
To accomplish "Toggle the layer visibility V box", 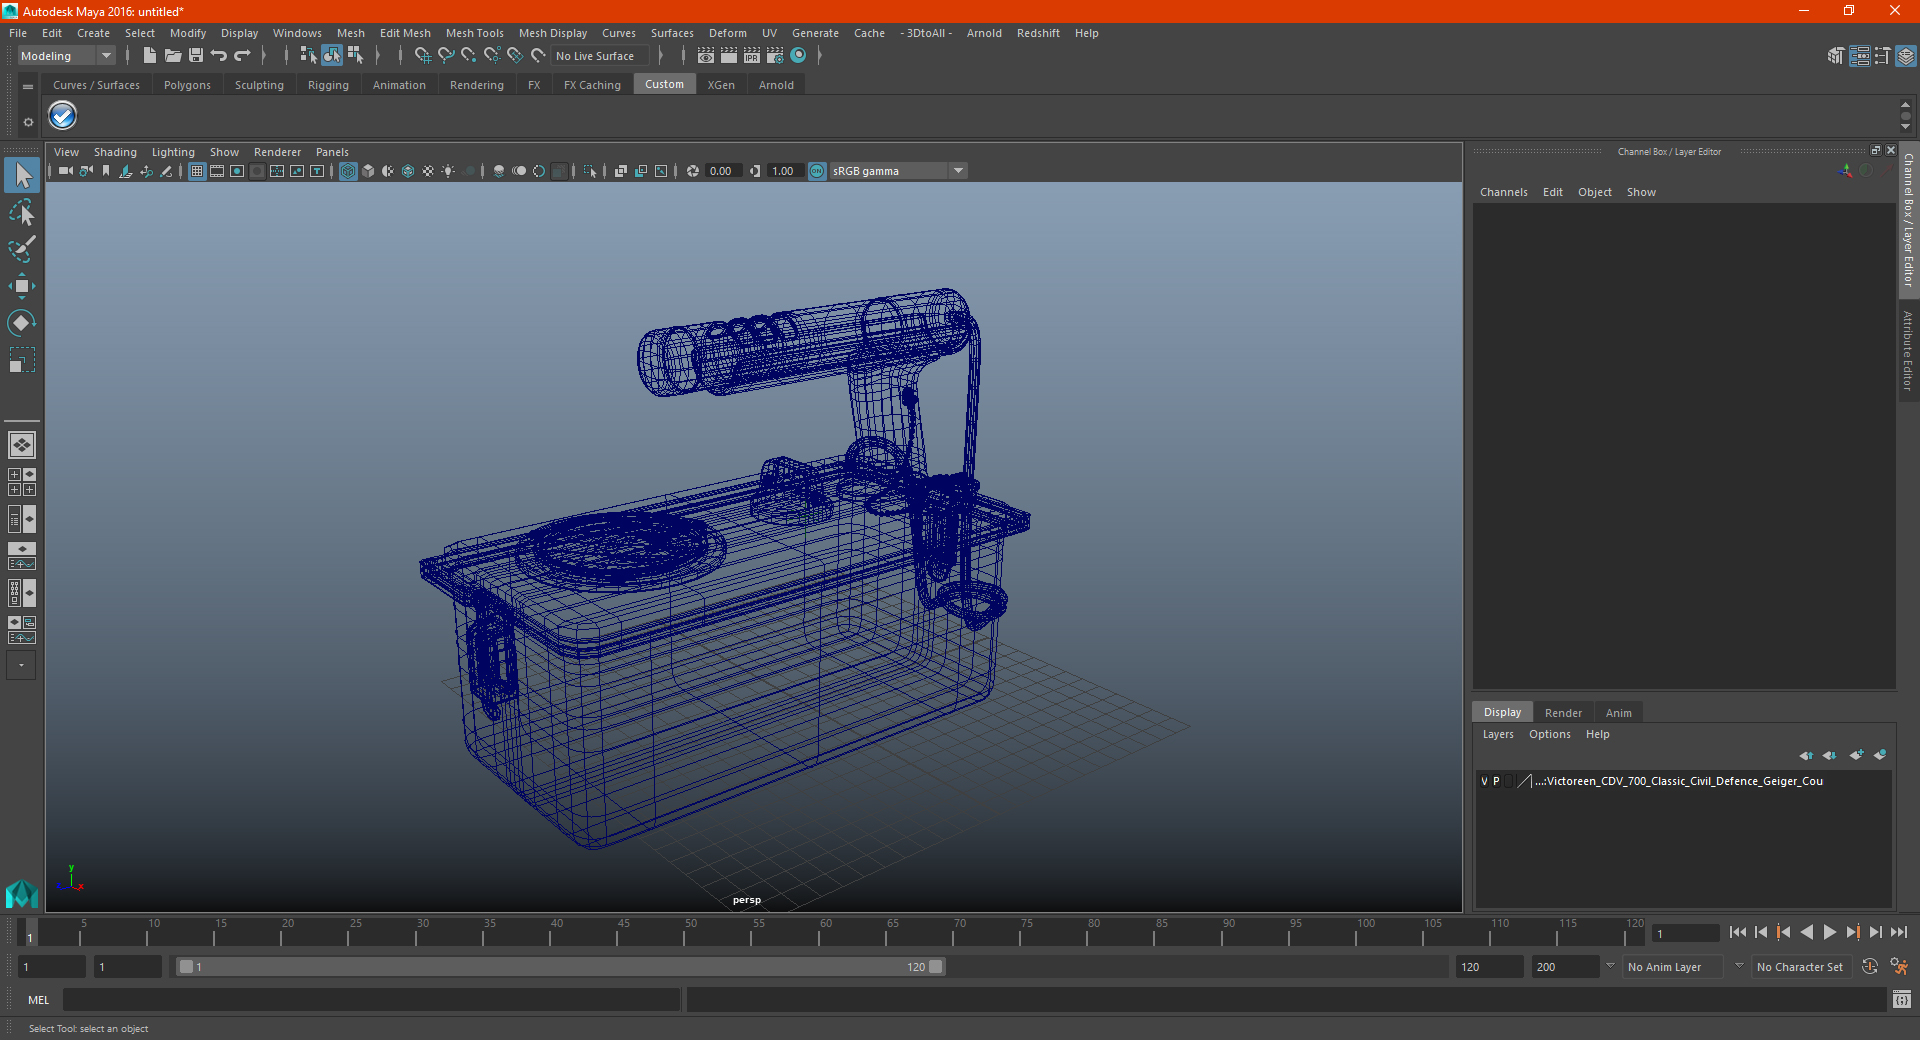I will (x=1484, y=781).
